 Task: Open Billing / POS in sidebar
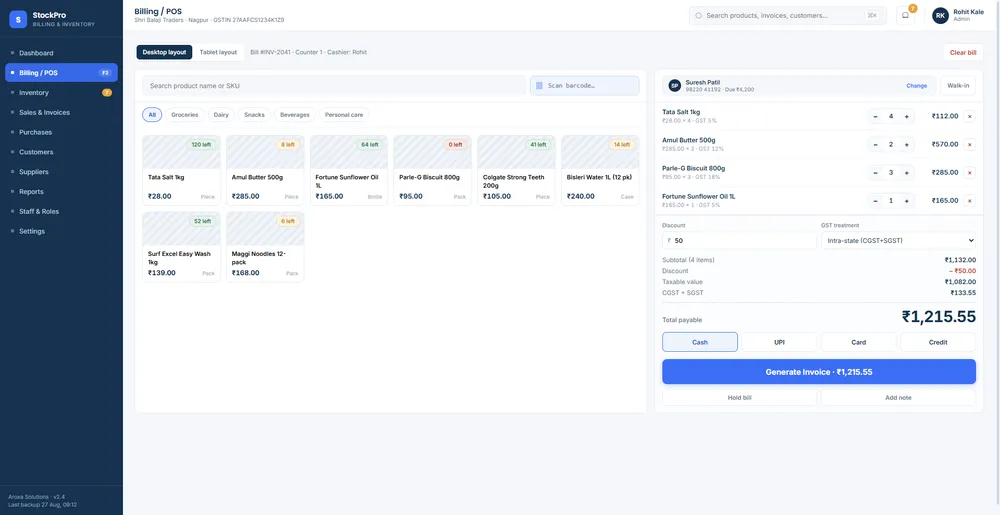[61, 73]
